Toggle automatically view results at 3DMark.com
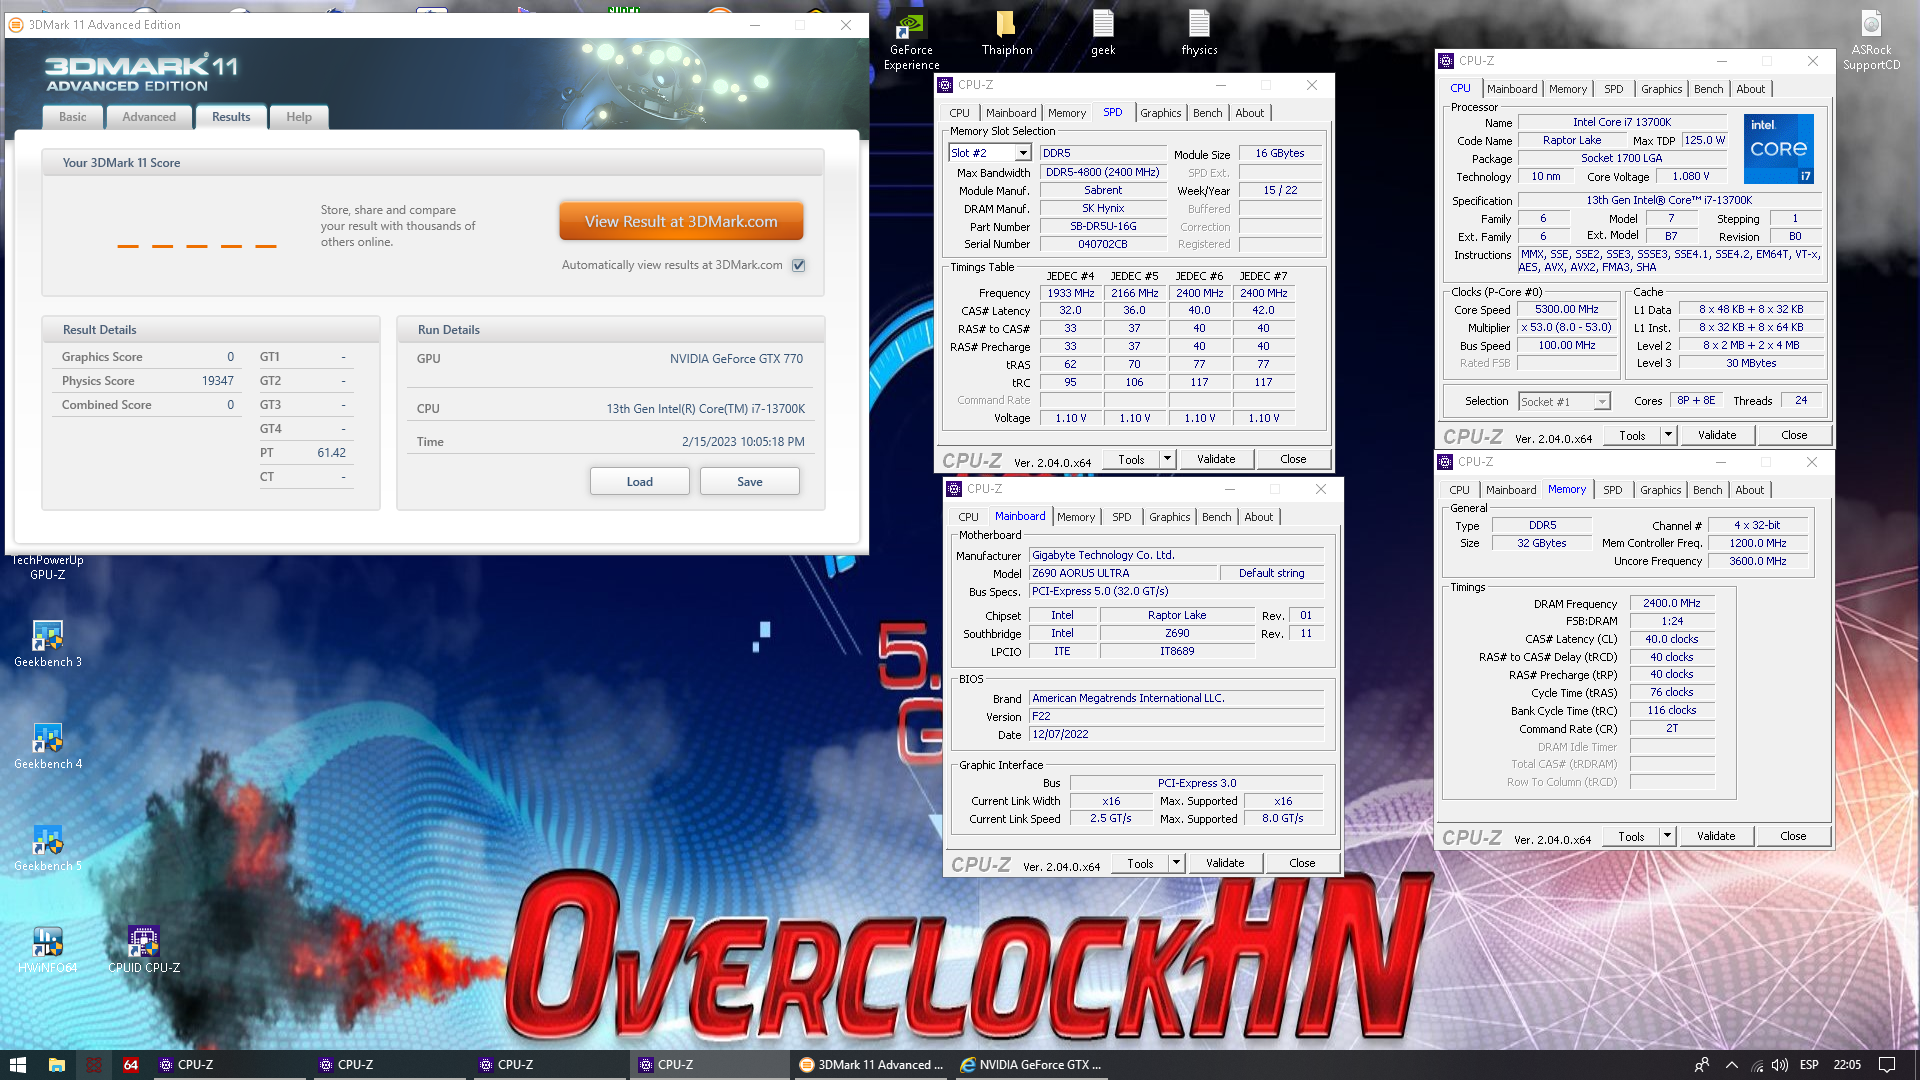 (798, 265)
